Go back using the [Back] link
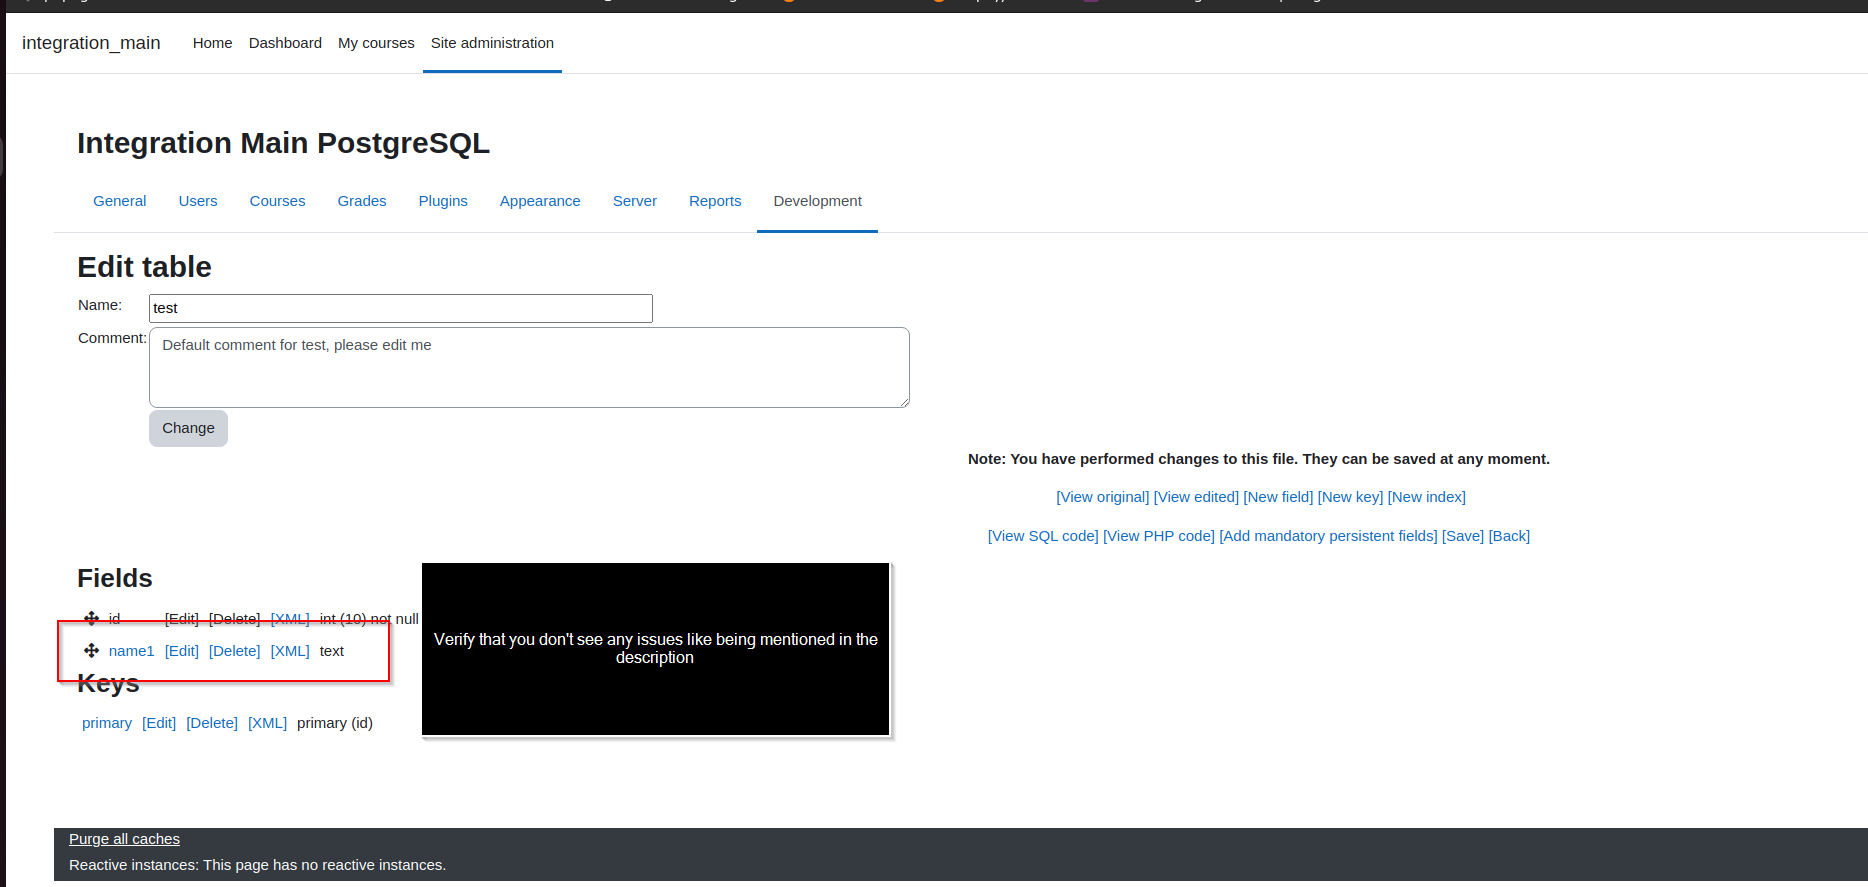This screenshot has width=1868, height=887. tap(1510, 536)
